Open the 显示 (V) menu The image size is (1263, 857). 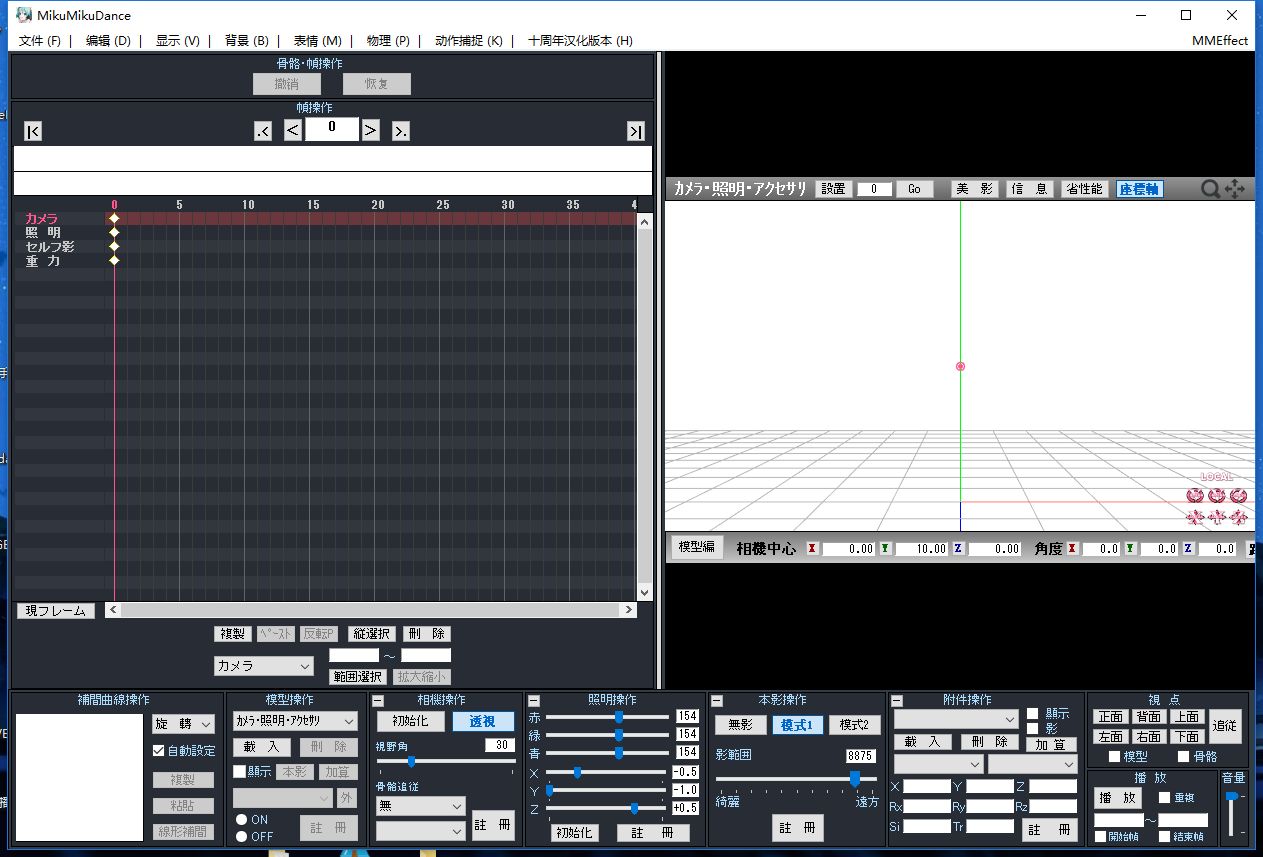(x=178, y=41)
